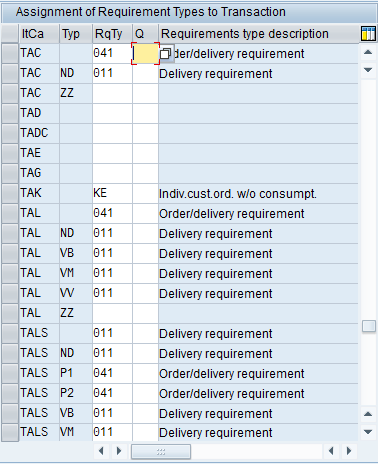Open the table column configuration icon
Image resolution: width=378 pixels, height=464 pixels.
pos(368,34)
